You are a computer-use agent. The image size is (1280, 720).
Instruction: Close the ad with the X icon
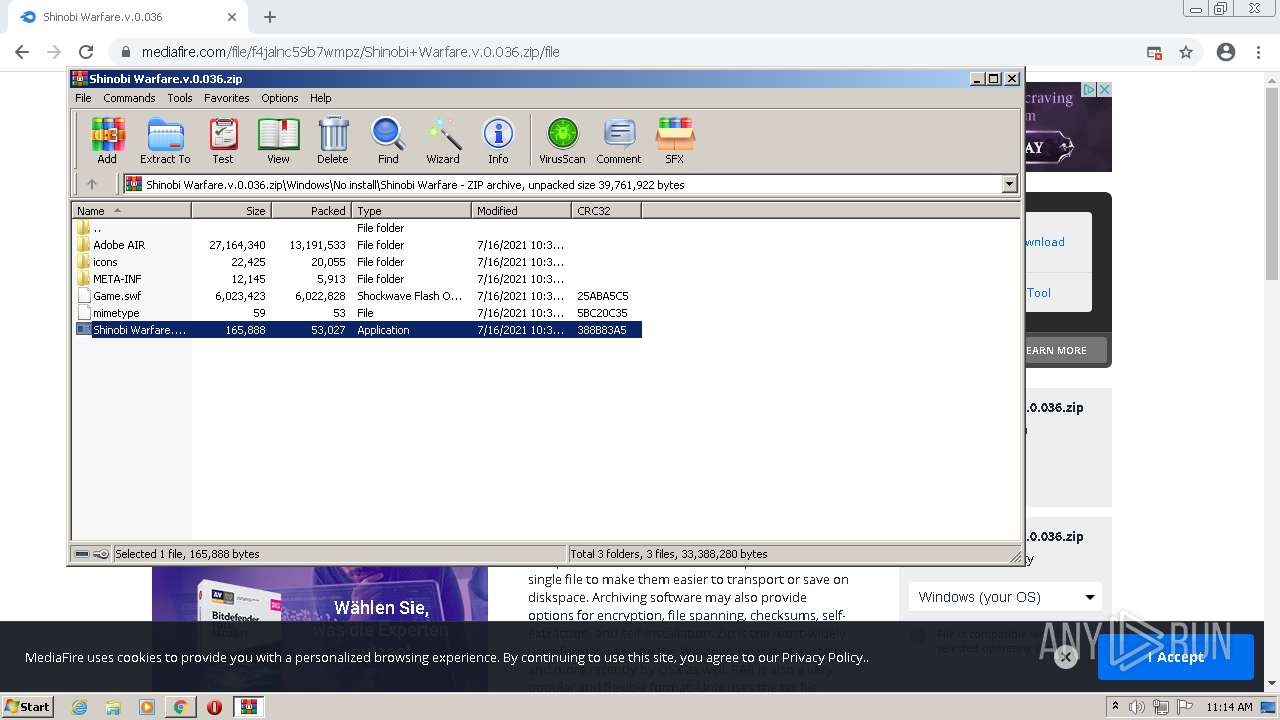[x=1105, y=89]
